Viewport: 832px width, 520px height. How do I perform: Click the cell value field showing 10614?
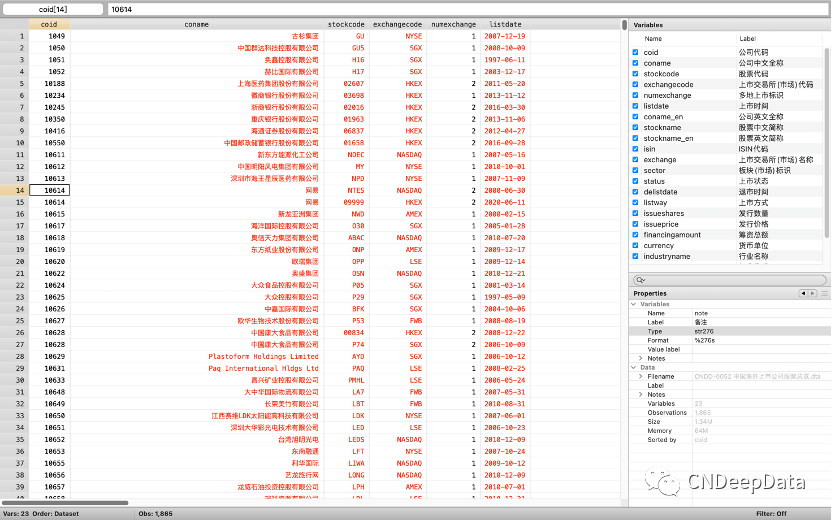coord(469,9)
